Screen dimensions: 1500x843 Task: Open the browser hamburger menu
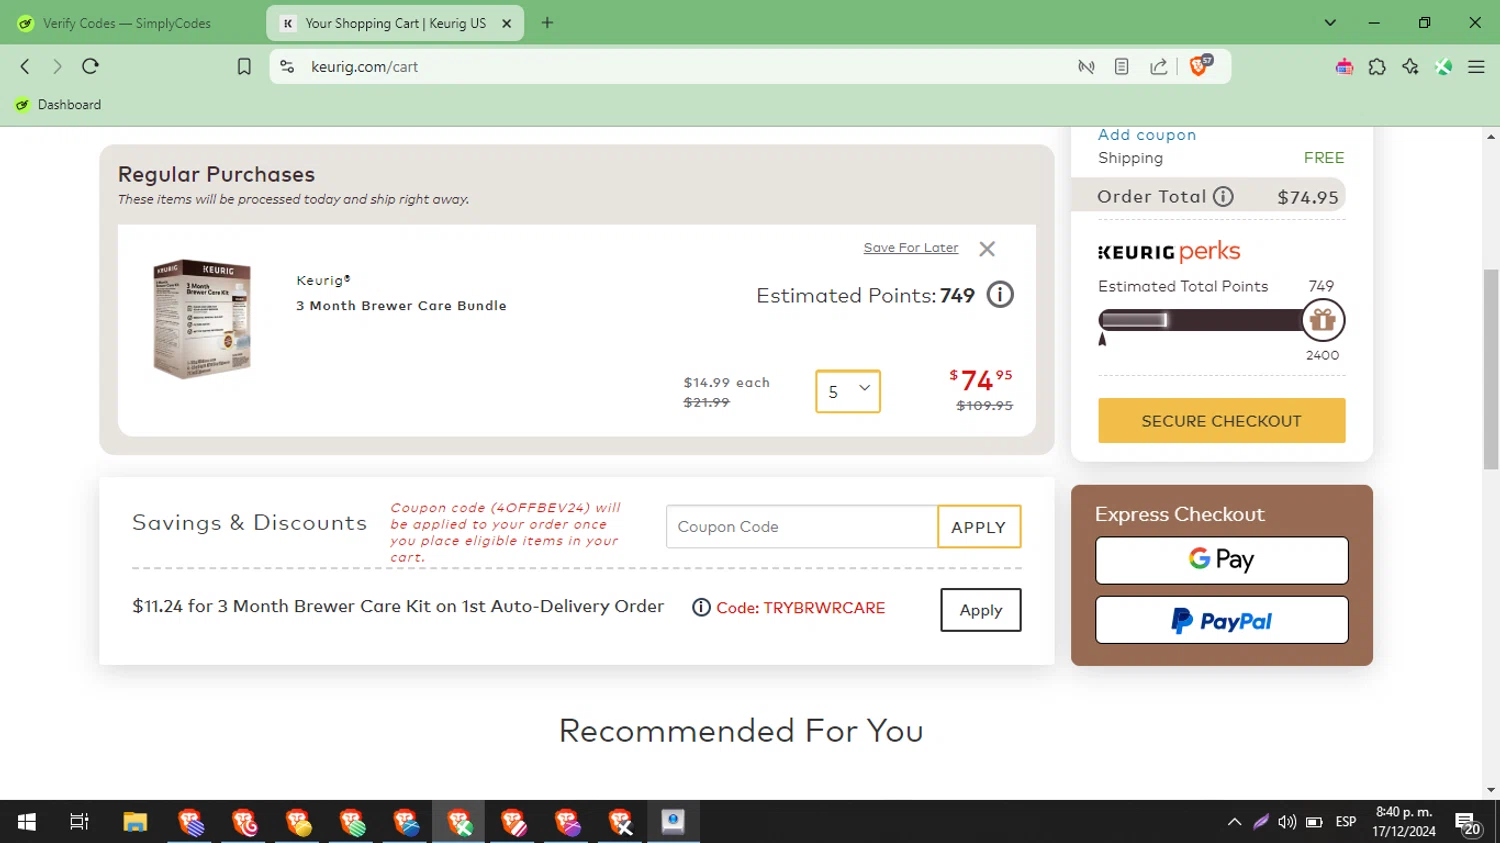click(1476, 67)
